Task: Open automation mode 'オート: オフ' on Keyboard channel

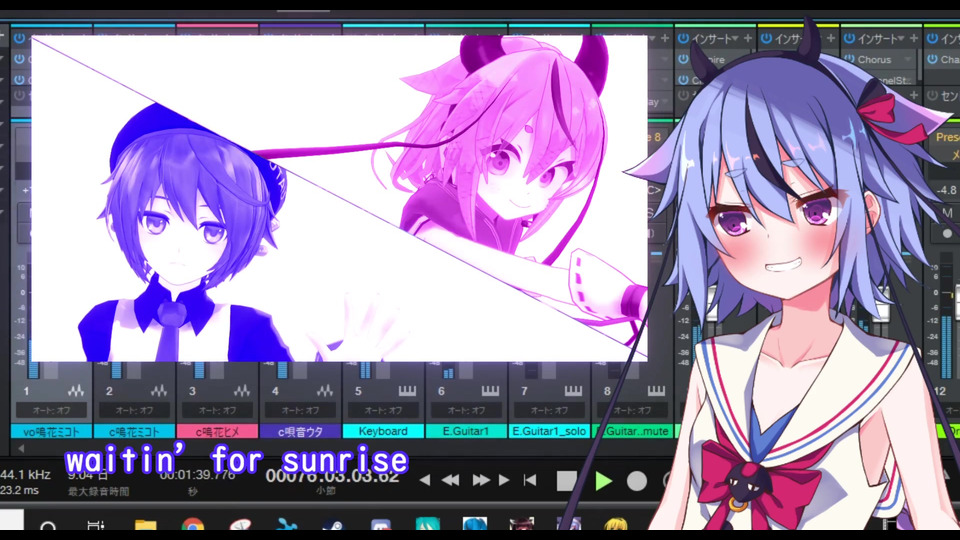Action: 383,410
